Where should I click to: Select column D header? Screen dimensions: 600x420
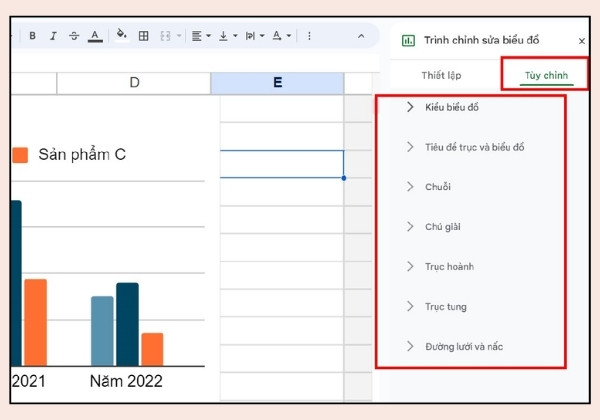[x=134, y=83]
